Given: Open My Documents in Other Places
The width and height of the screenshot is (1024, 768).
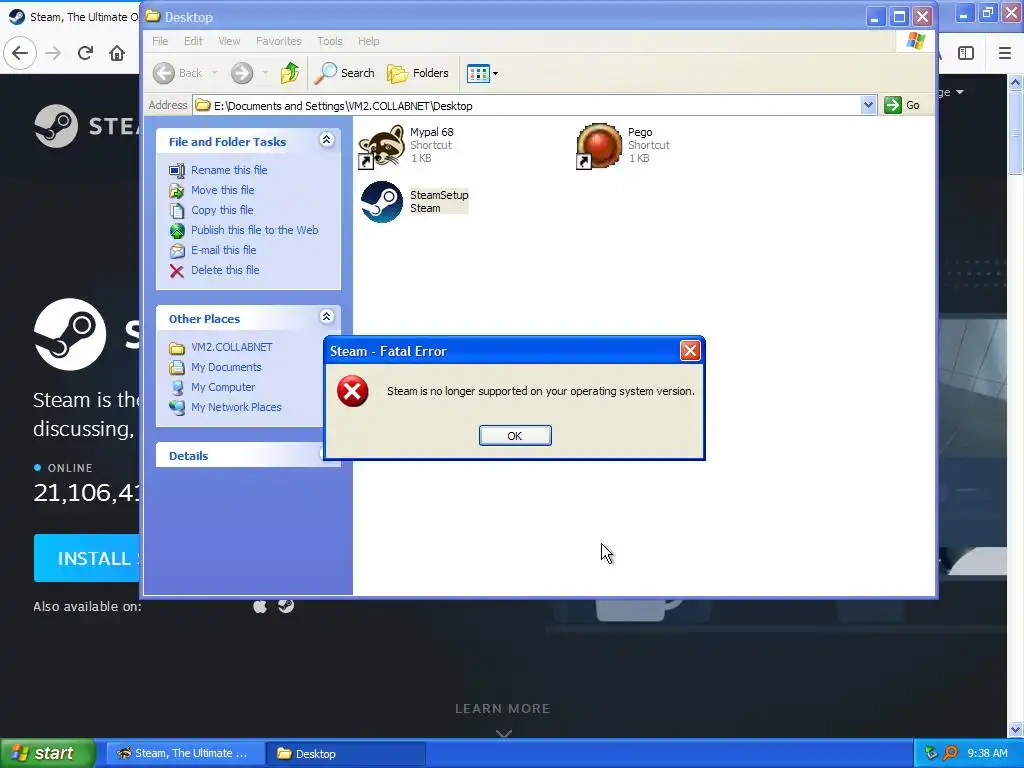Looking at the screenshot, I should click(x=226, y=367).
